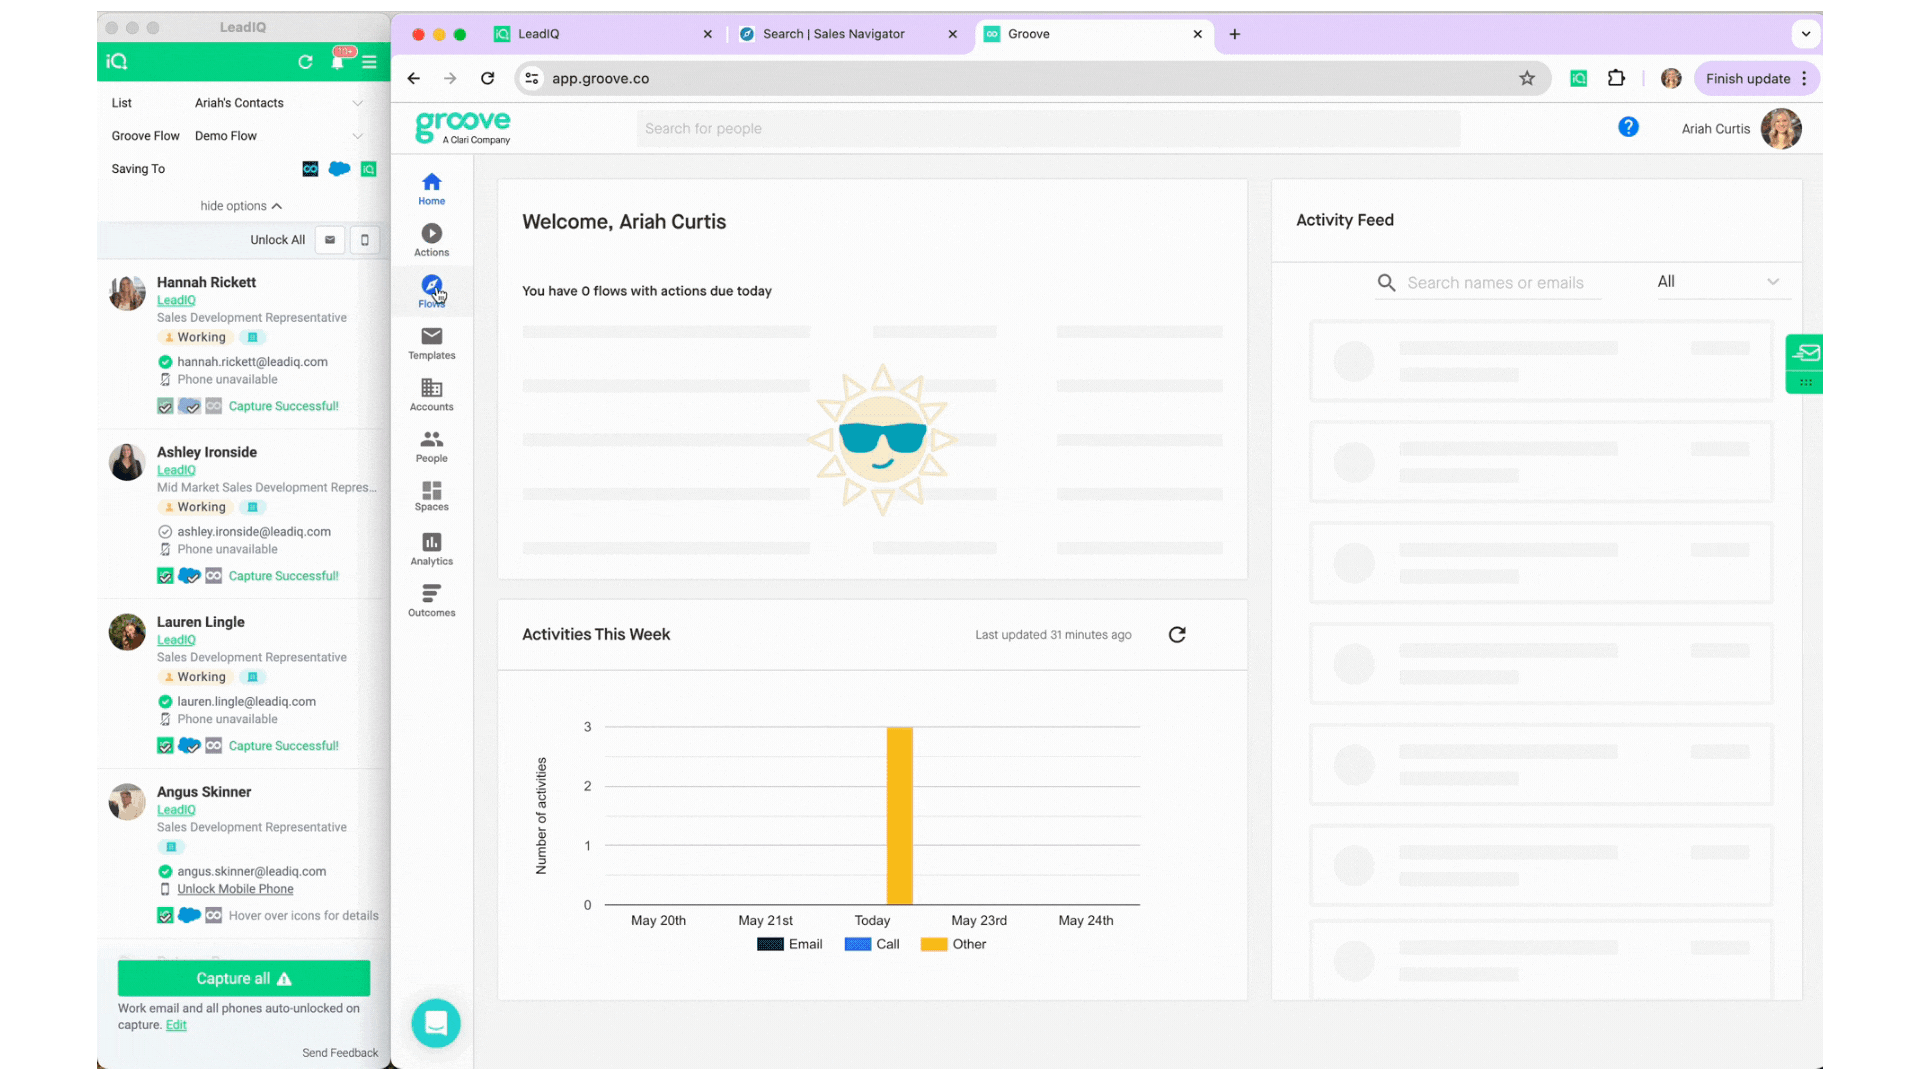Click the Email legend color swatch
The height and width of the screenshot is (1080, 1920).
tap(770, 944)
